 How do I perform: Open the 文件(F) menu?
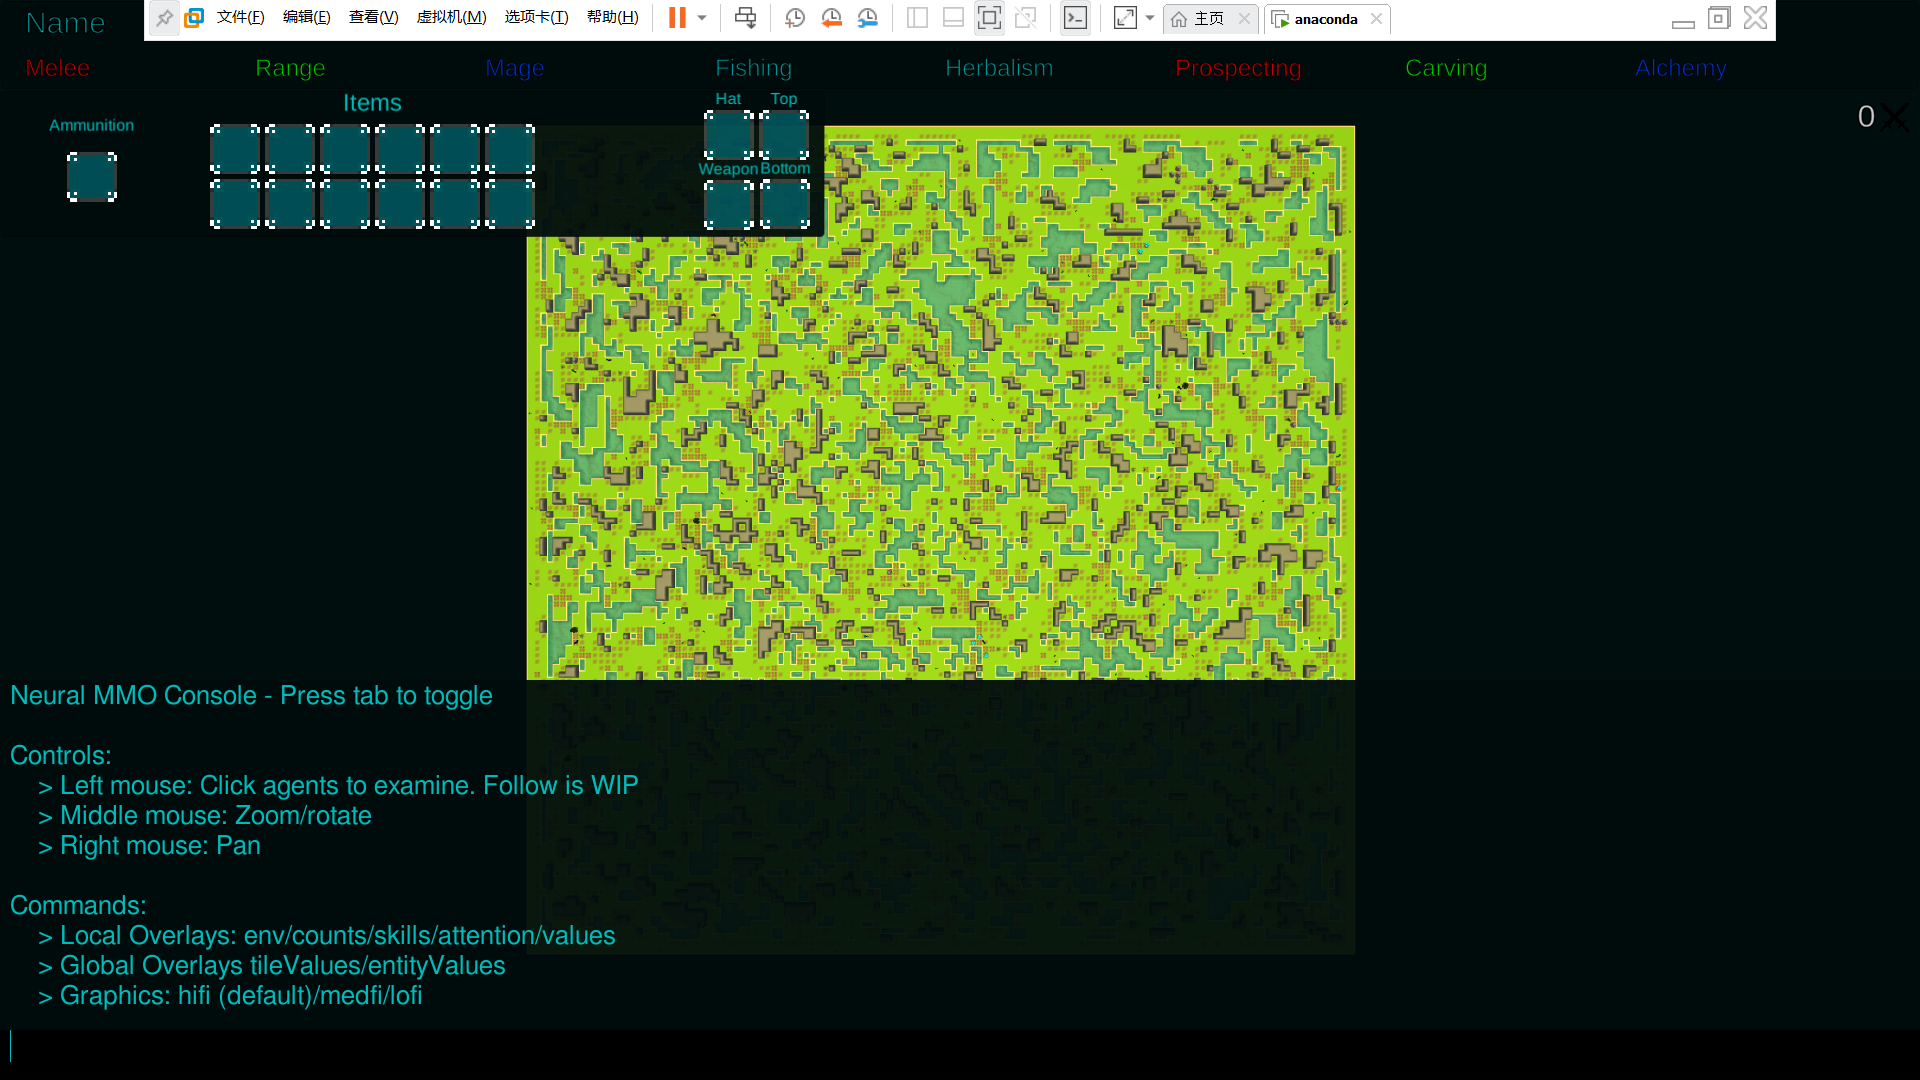tap(240, 18)
